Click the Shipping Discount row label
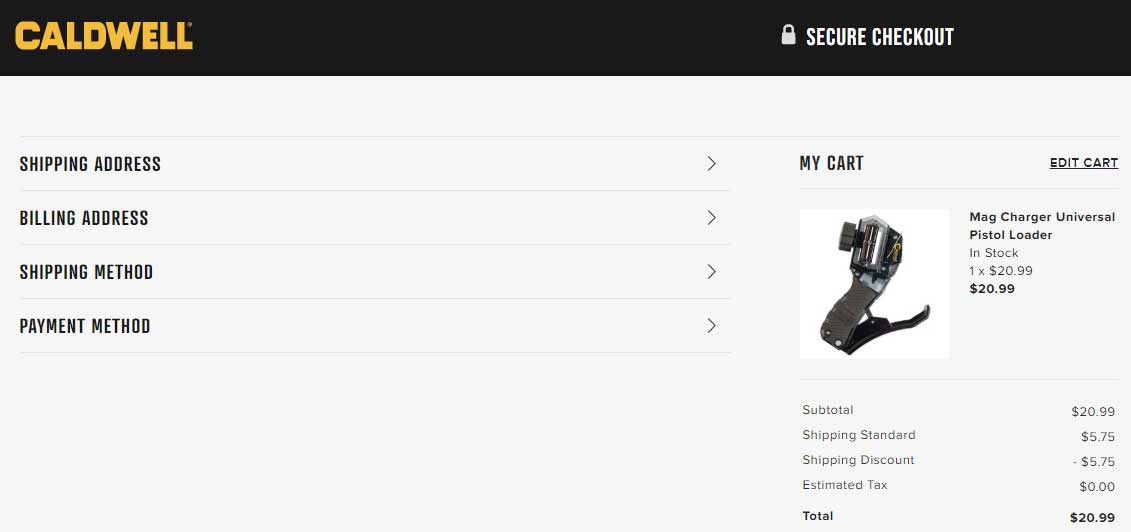 click(858, 460)
